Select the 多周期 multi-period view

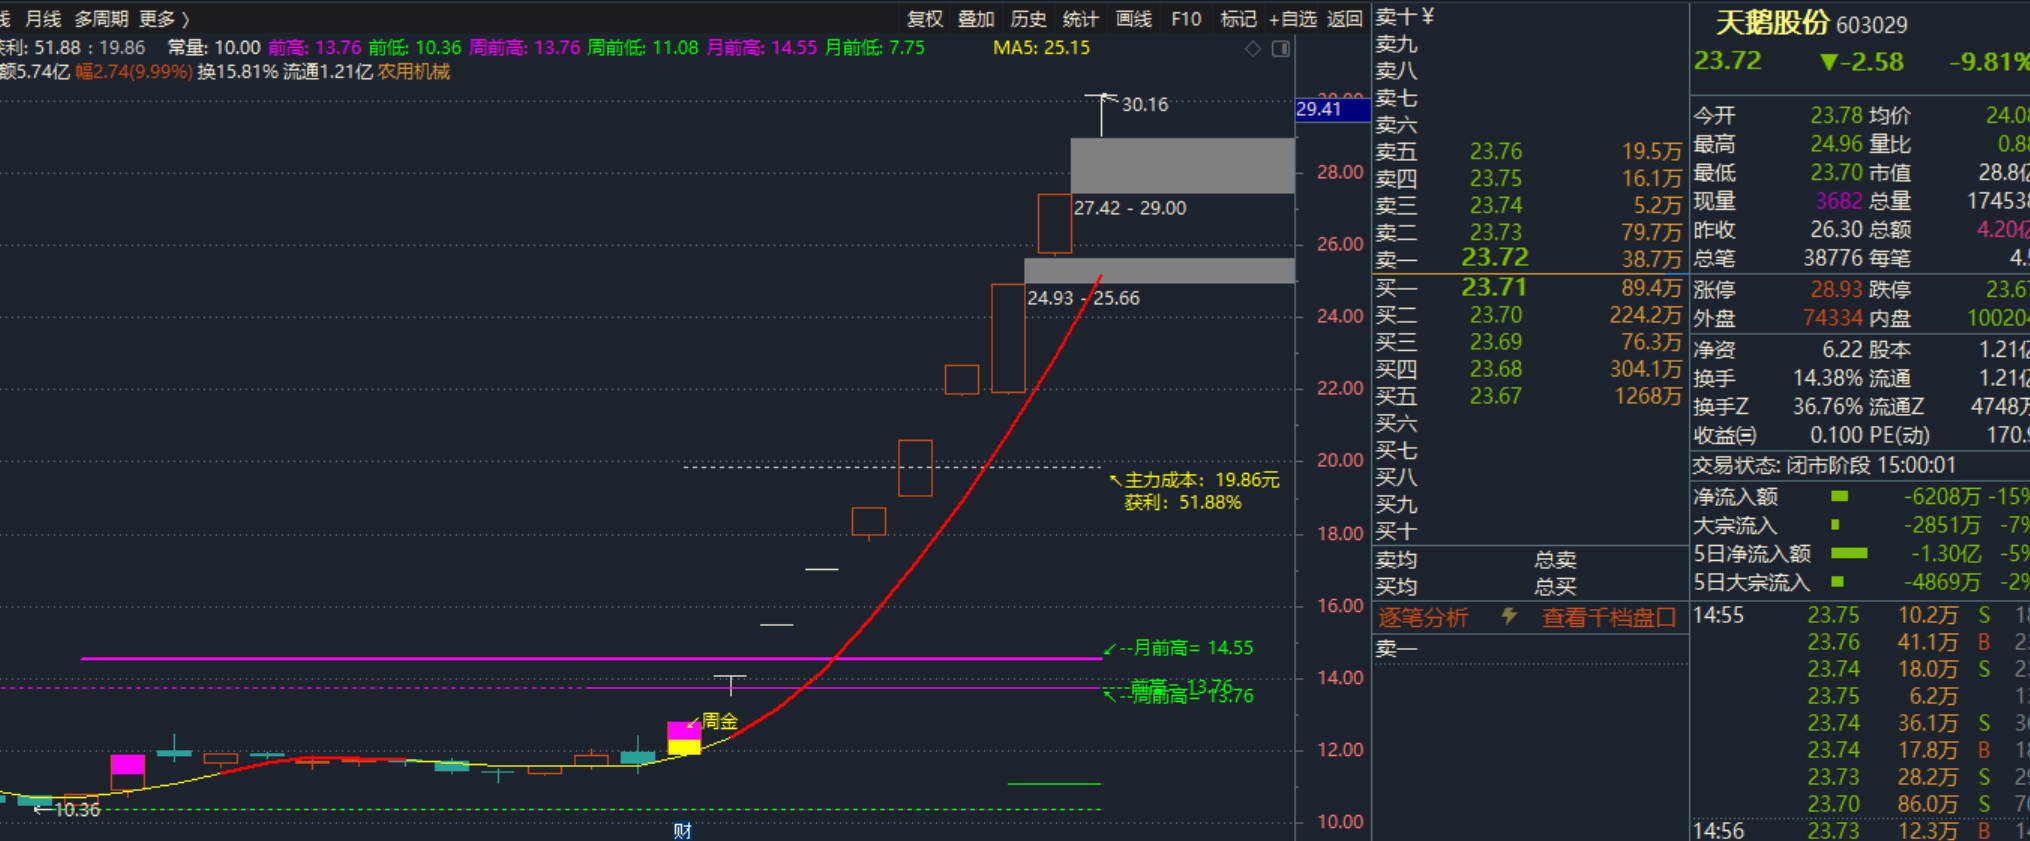(101, 19)
